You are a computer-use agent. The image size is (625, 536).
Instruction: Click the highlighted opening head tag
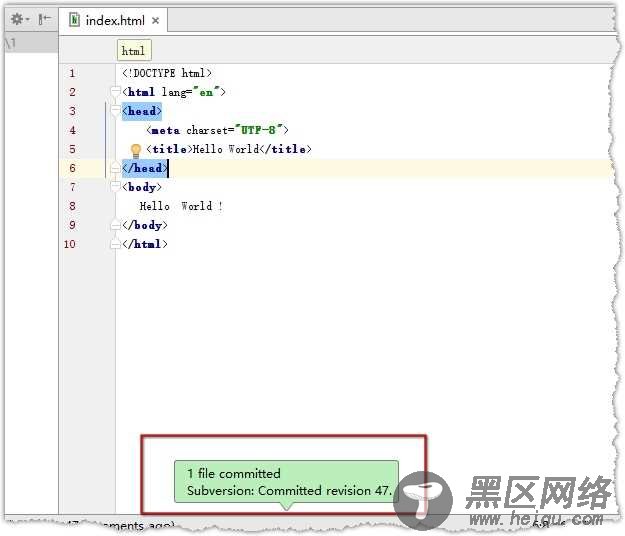tap(142, 111)
